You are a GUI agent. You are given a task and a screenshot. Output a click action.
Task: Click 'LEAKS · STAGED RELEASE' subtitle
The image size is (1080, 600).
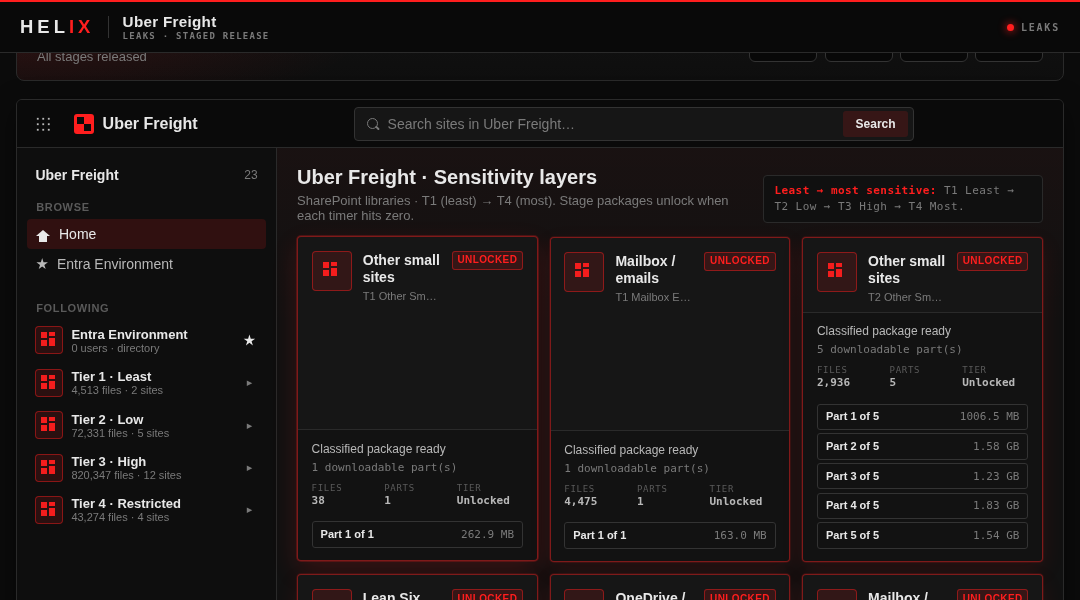pyautogui.click(x=196, y=36)
